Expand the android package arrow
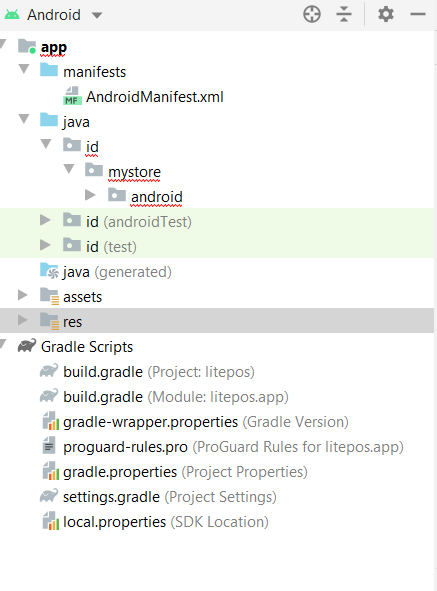437x591 pixels. (x=90, y=194)
